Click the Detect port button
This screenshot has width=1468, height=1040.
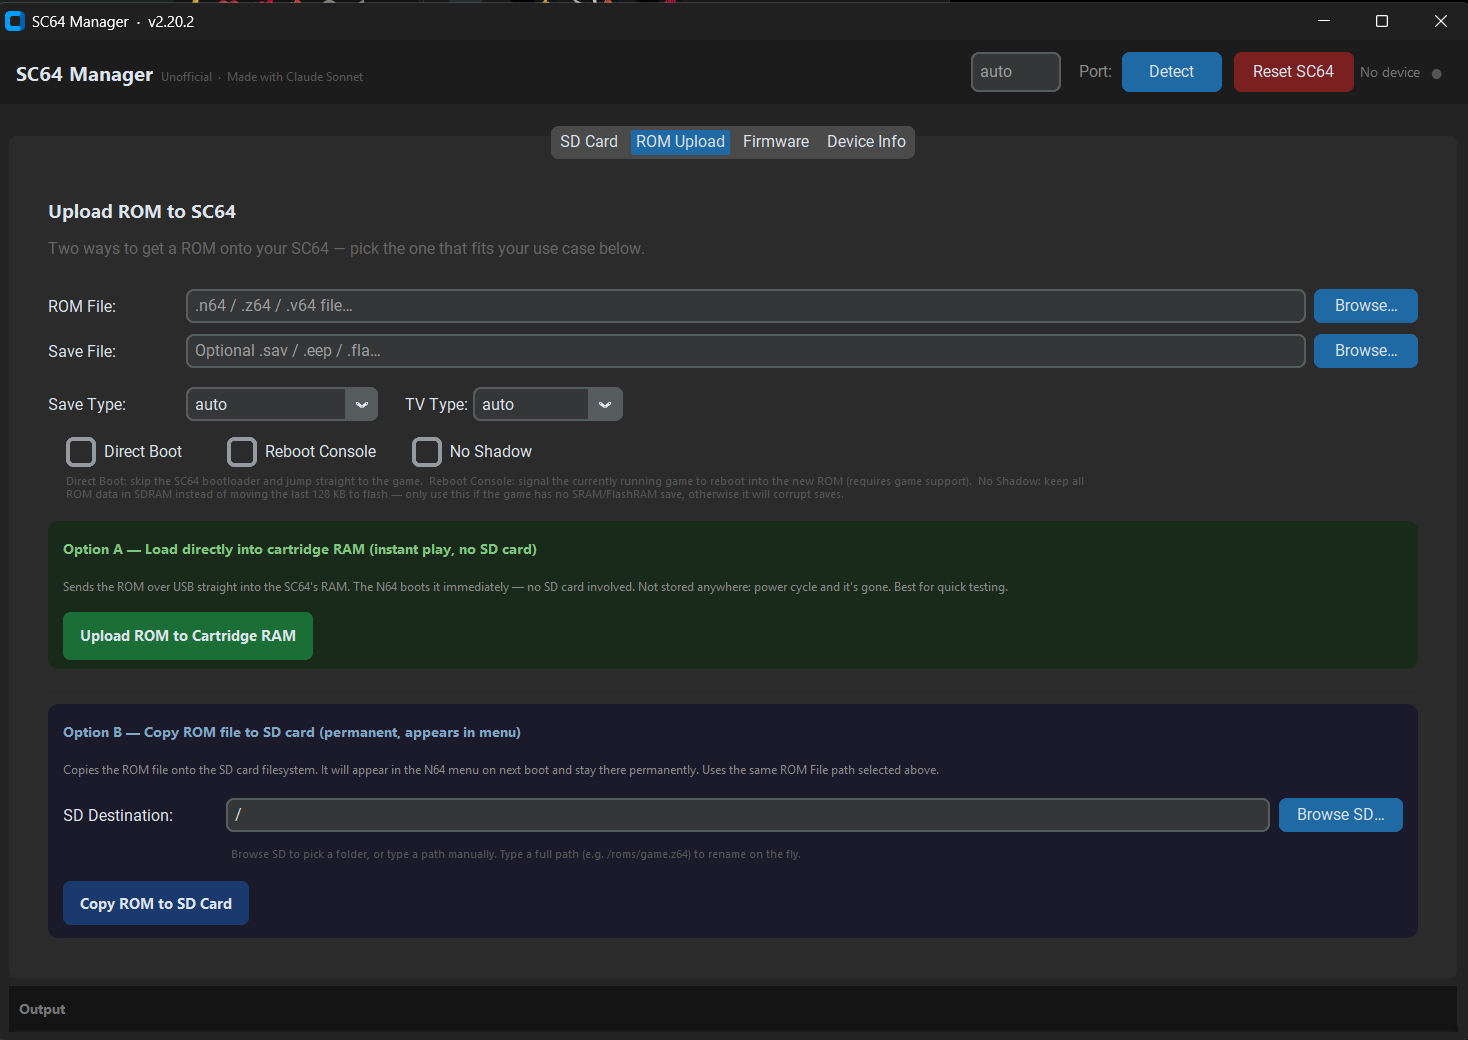[1172, 72]
